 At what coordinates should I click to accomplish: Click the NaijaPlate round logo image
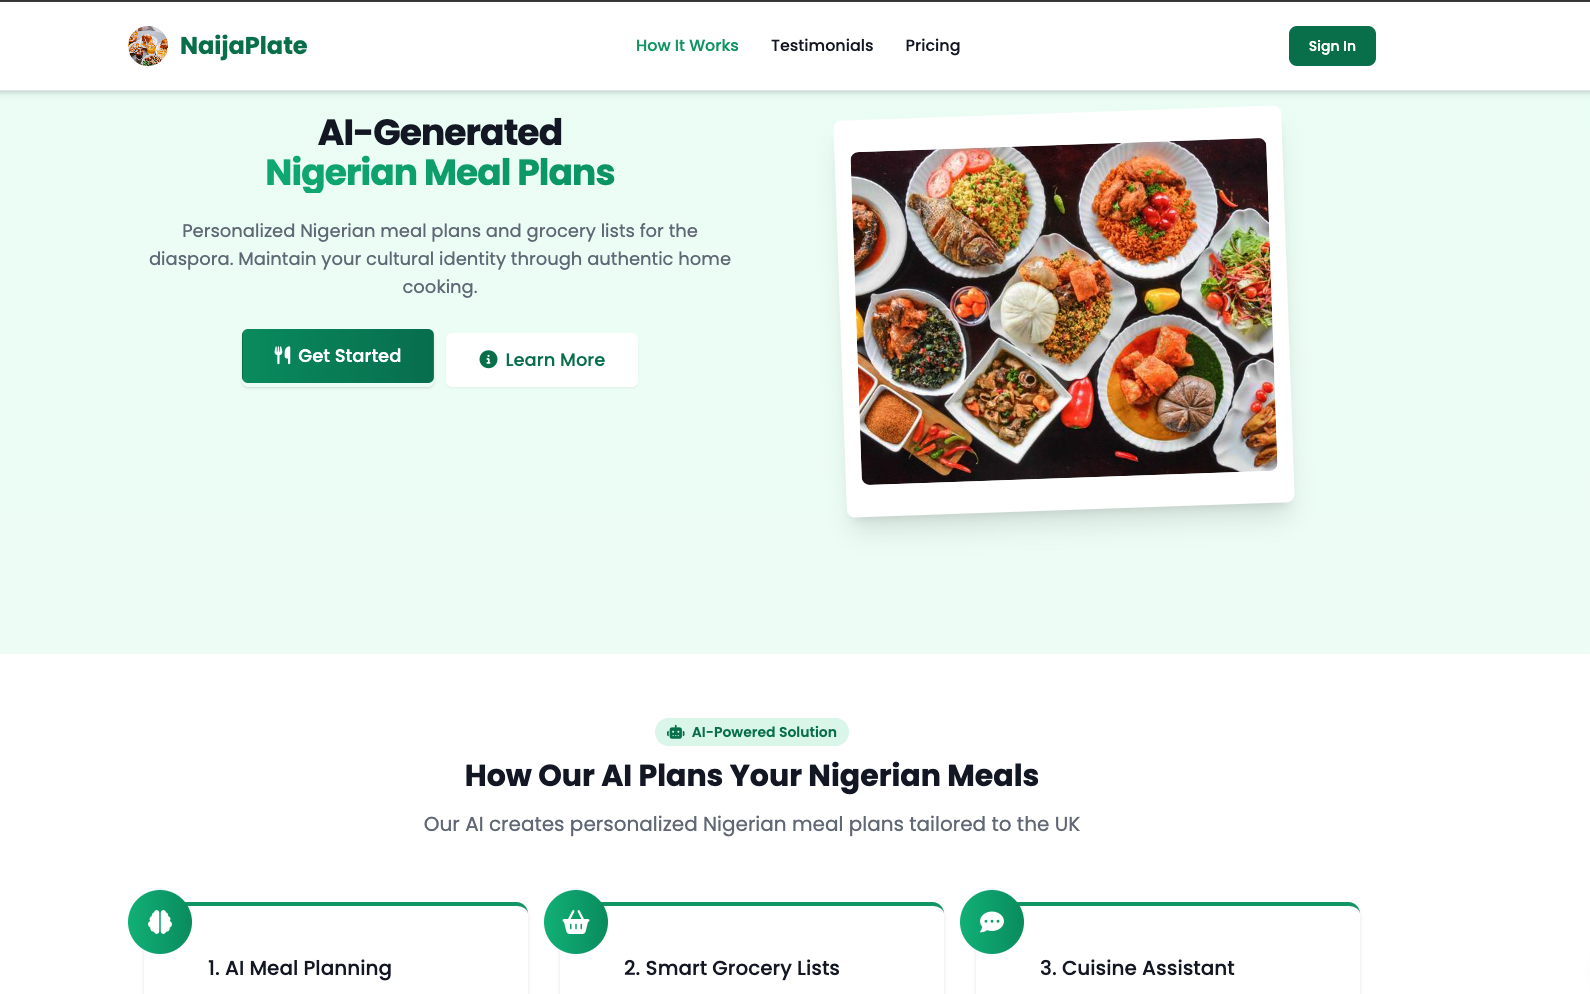[x=148, y=46]
